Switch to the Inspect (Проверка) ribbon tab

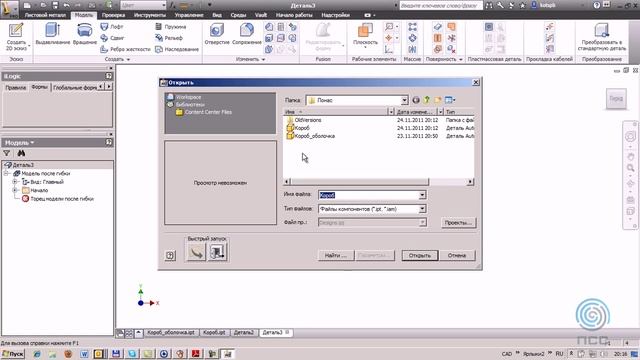click(x=113, y=15)
